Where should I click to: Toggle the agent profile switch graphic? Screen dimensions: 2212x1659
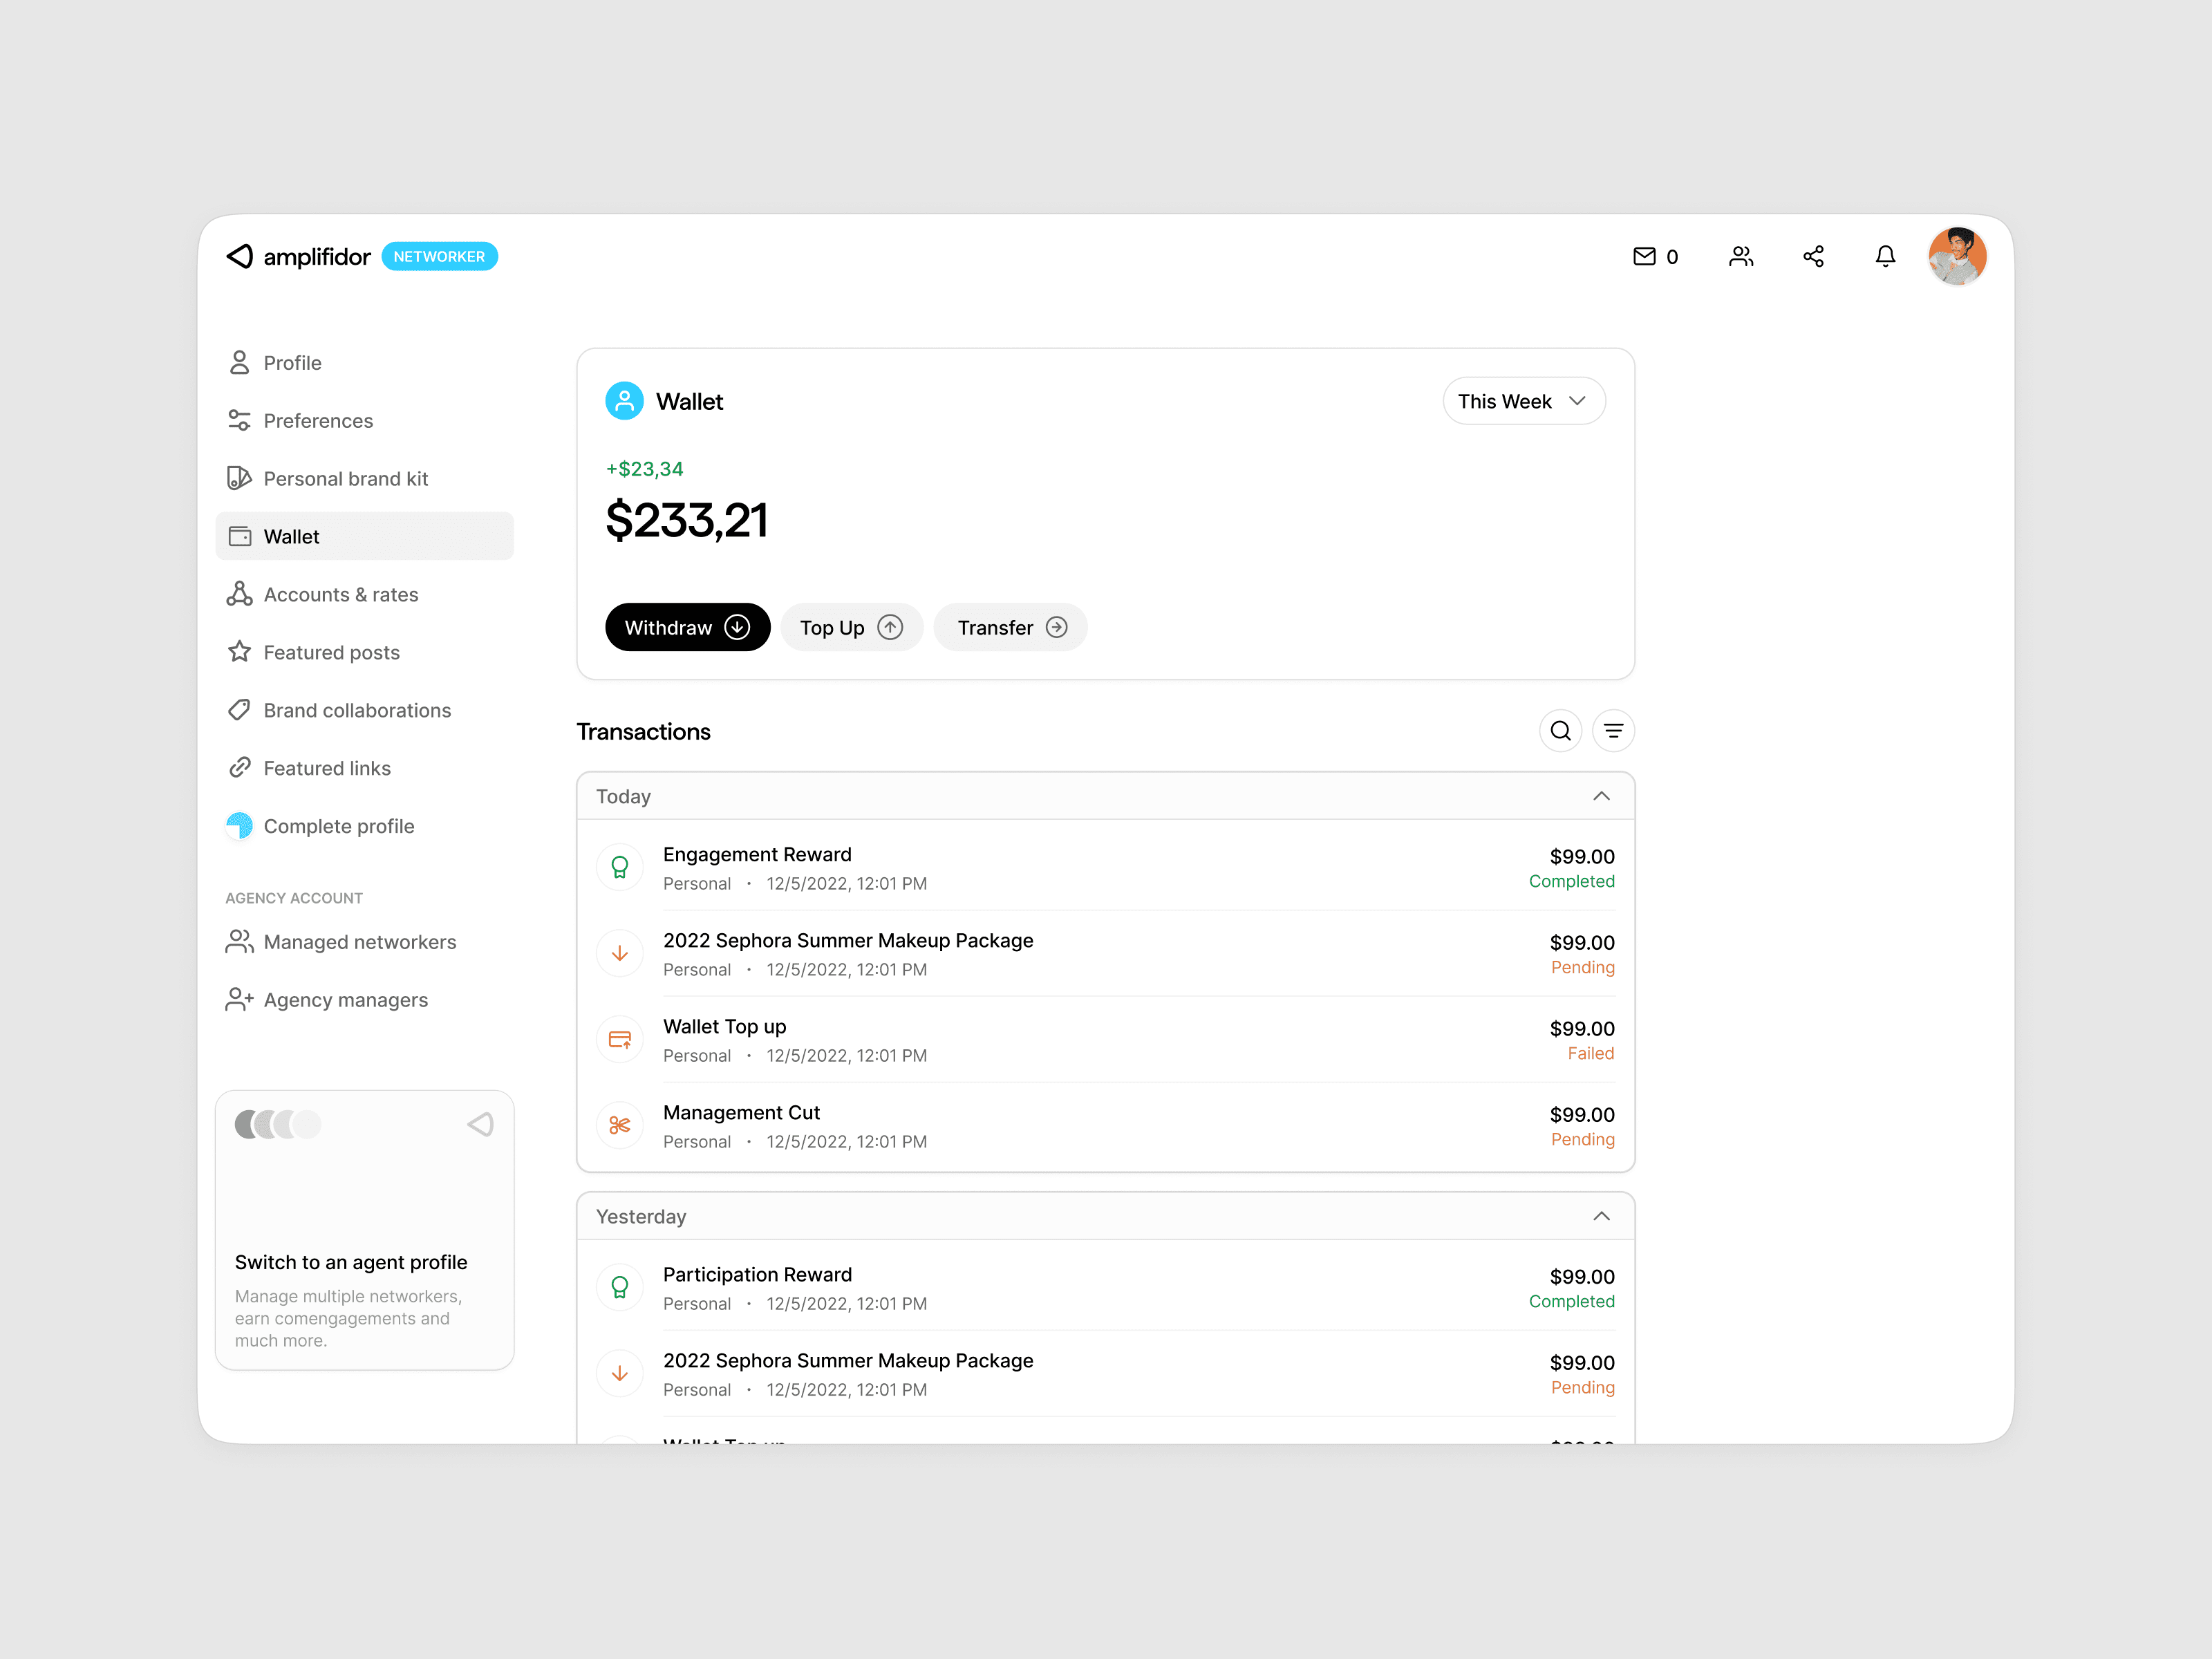[278, 1124]
